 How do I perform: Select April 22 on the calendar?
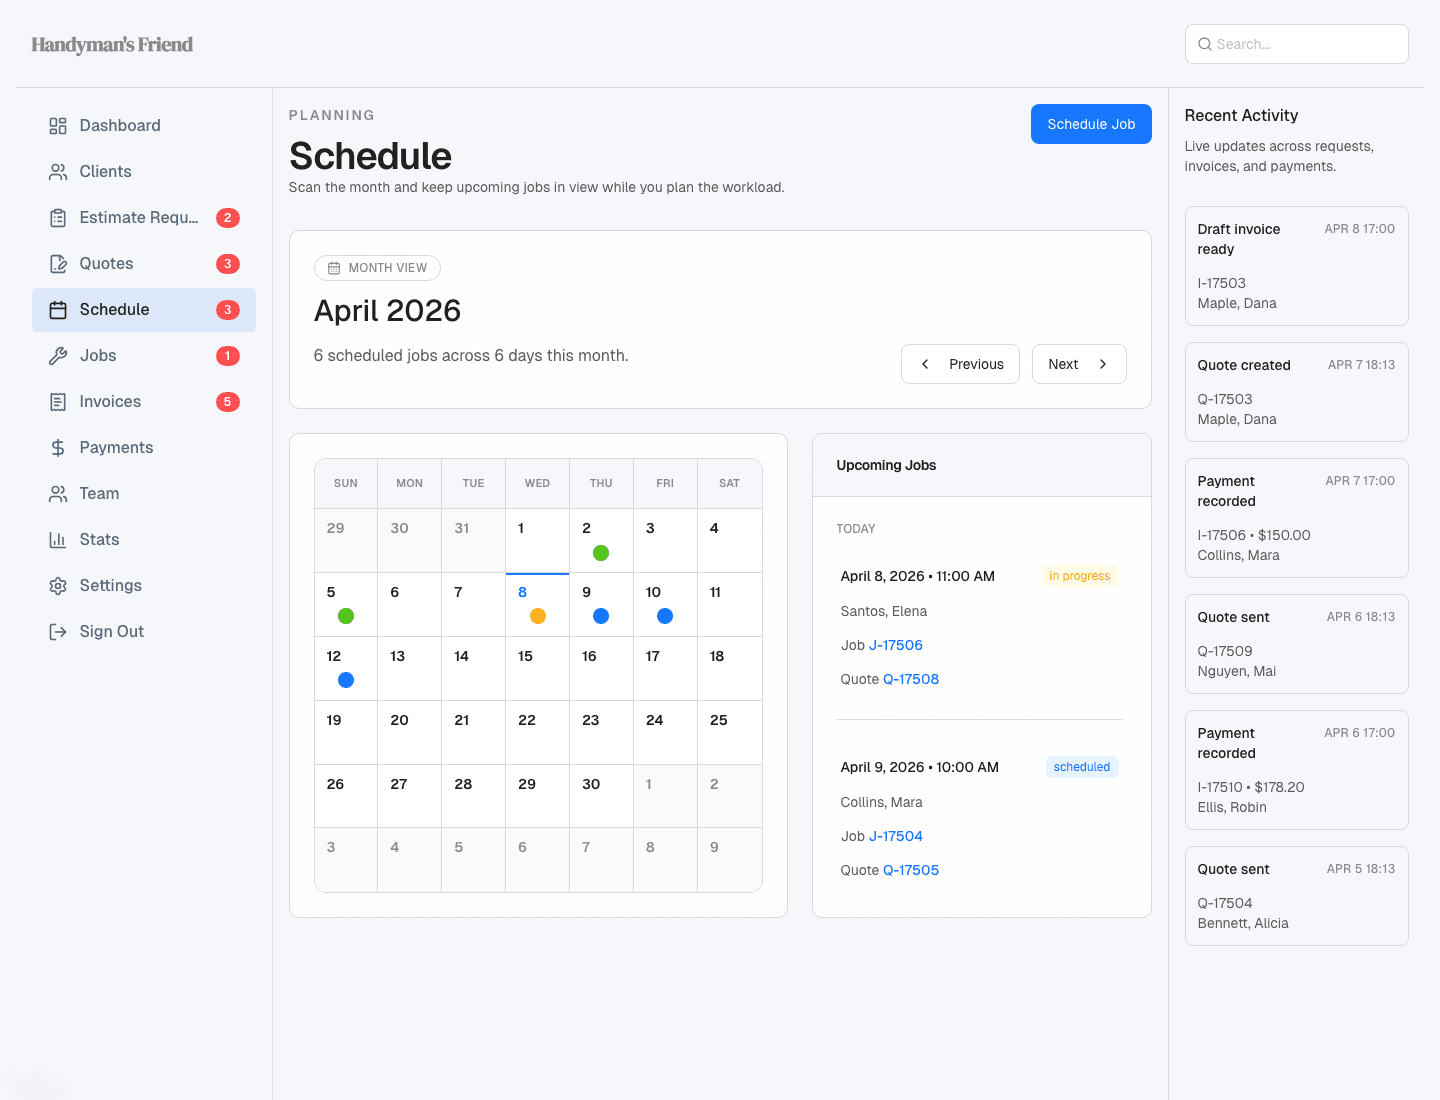pos(538,732)
